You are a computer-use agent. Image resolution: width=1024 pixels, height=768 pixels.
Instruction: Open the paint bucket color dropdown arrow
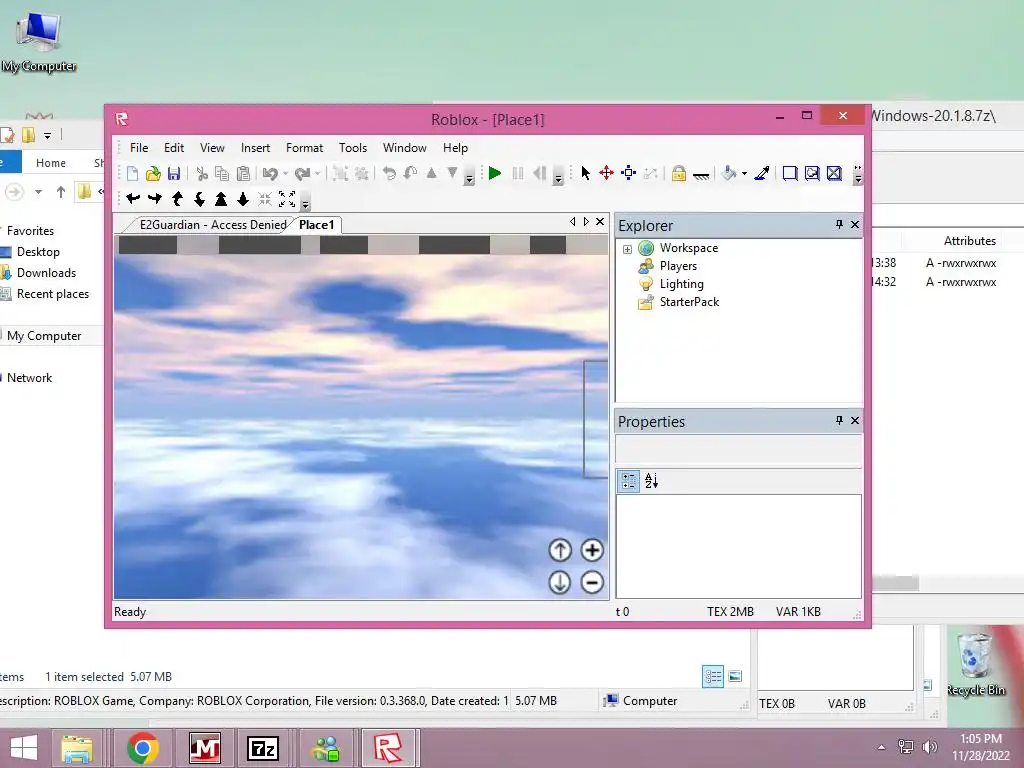point(744,174)
